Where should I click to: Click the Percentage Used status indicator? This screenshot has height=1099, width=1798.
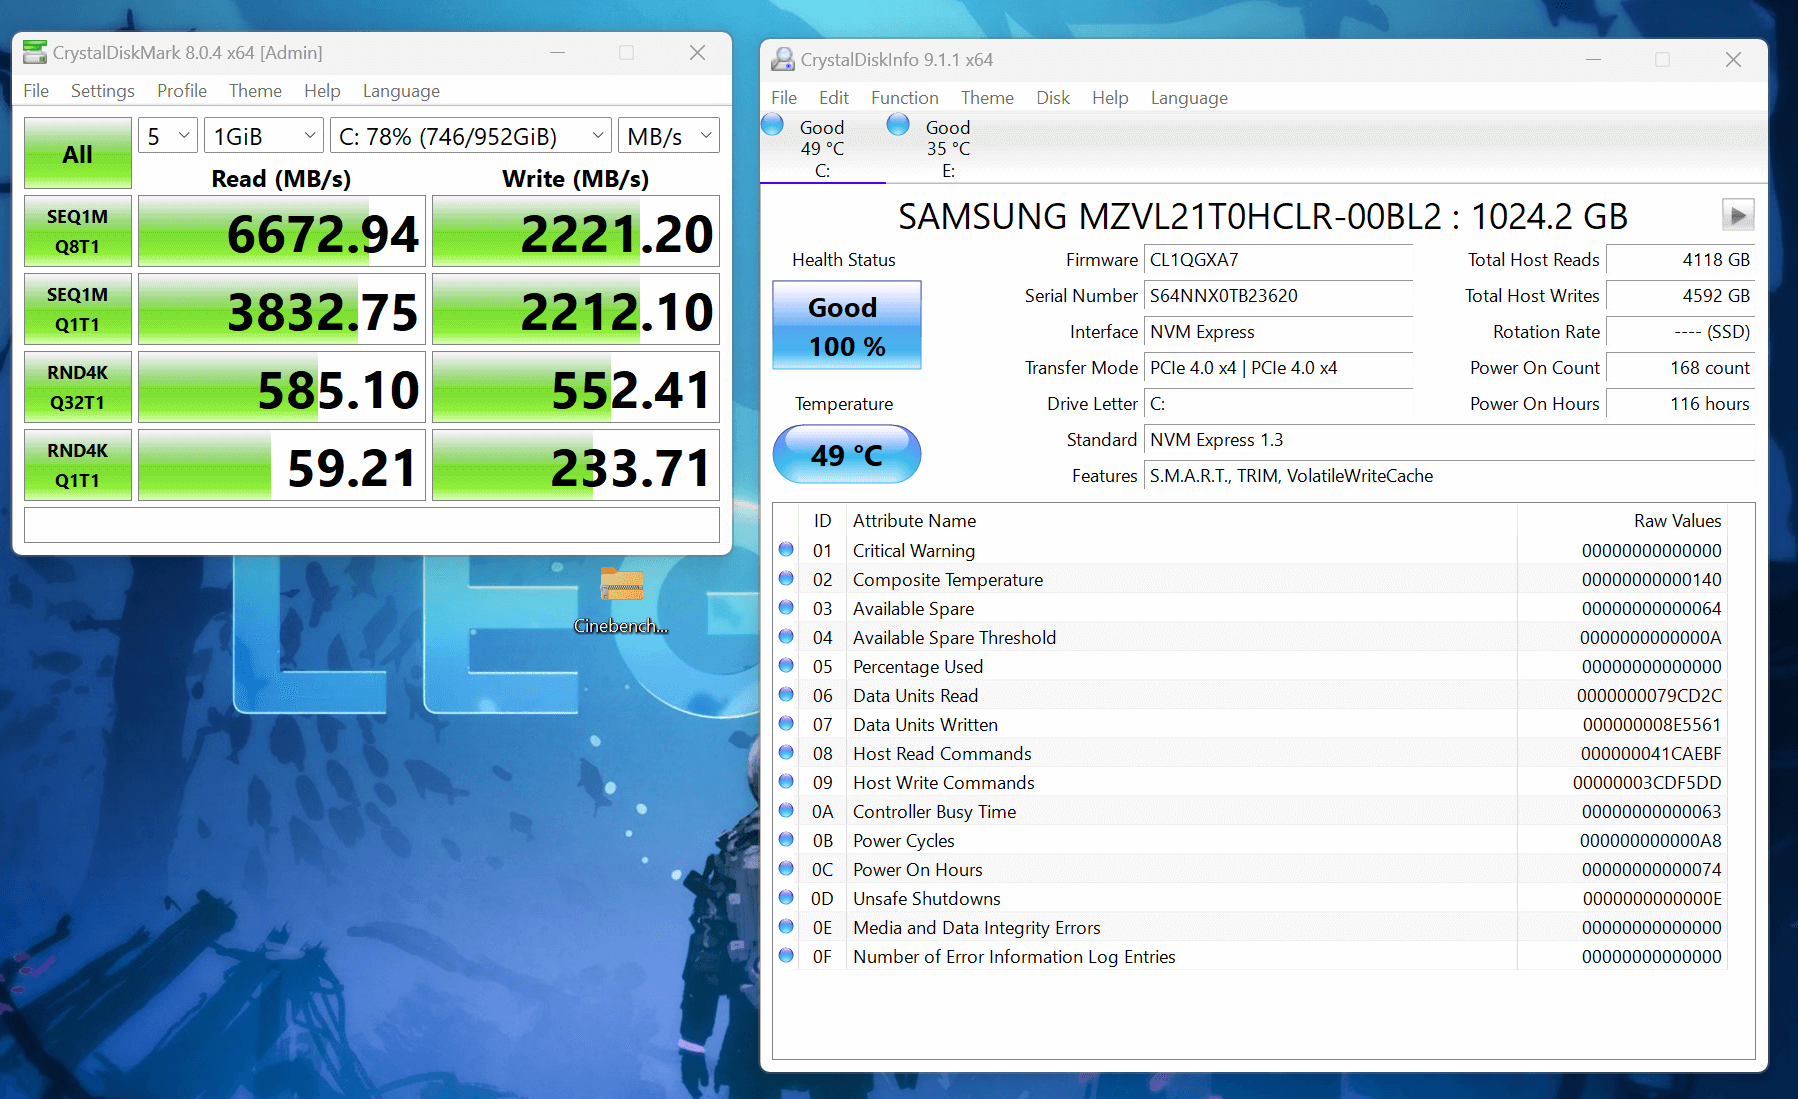(786, 666)
